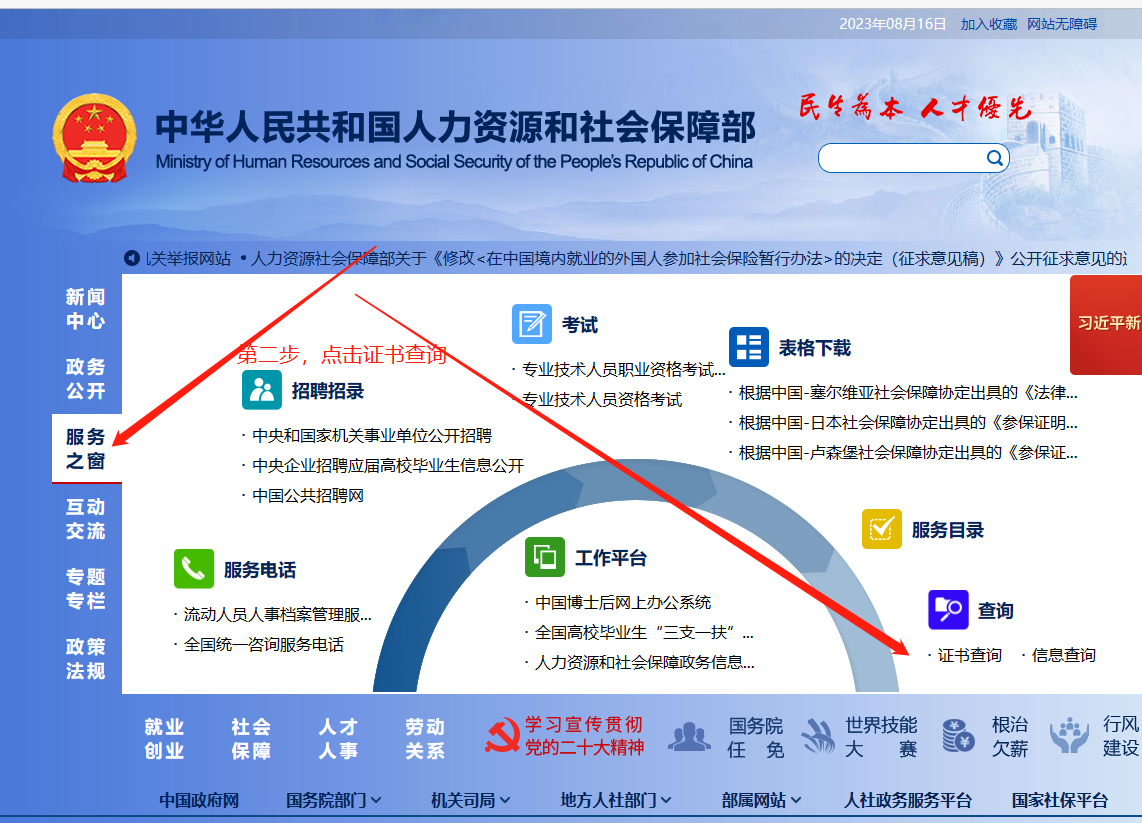Open the 劳动关系 category

425,739
